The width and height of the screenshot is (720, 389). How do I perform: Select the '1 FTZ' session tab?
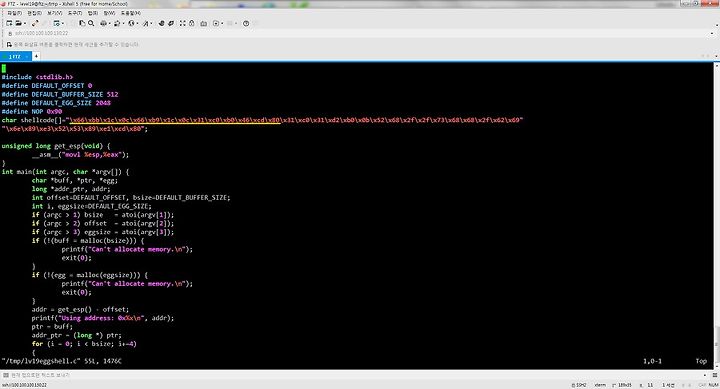(x=15, y=56)
